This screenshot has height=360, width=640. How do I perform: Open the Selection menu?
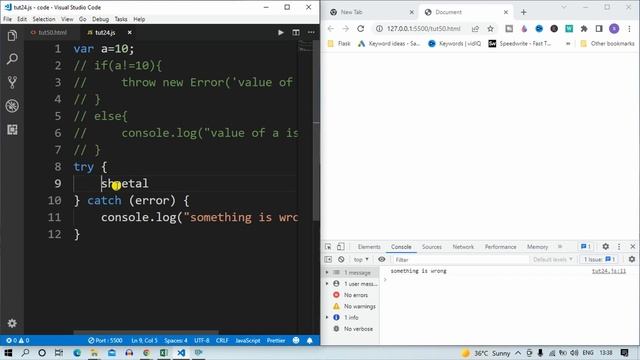[44, 19]
